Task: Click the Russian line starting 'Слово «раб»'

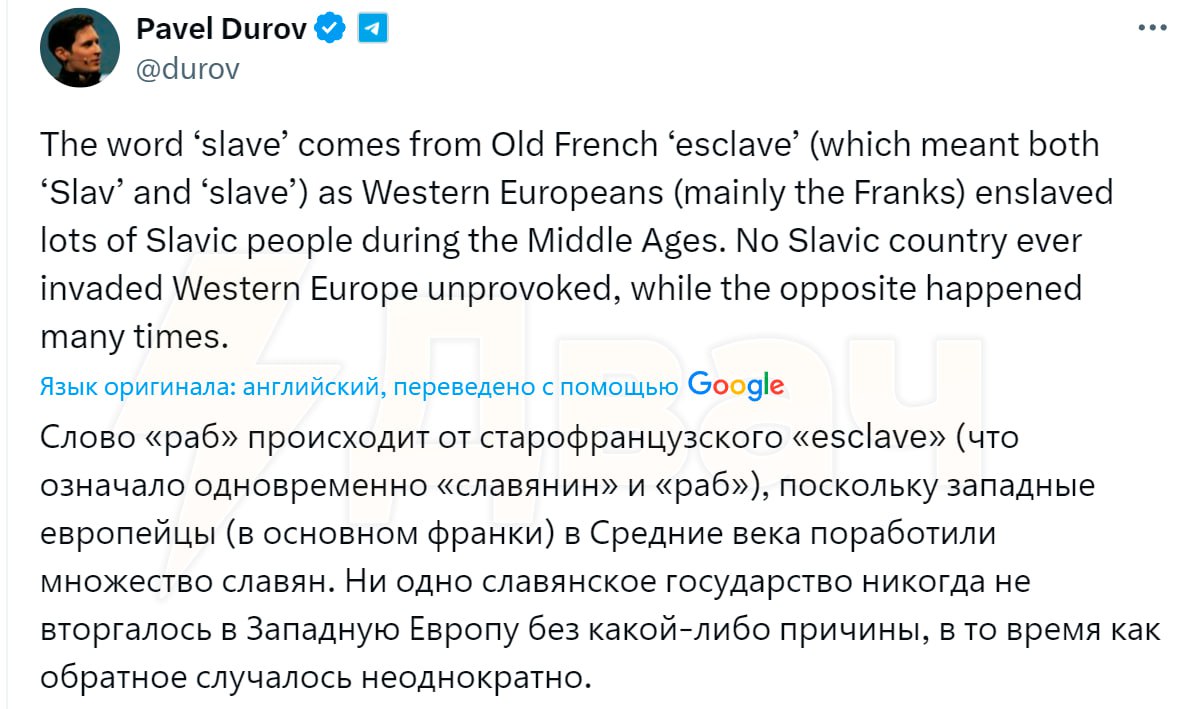Action: point(529,437)
